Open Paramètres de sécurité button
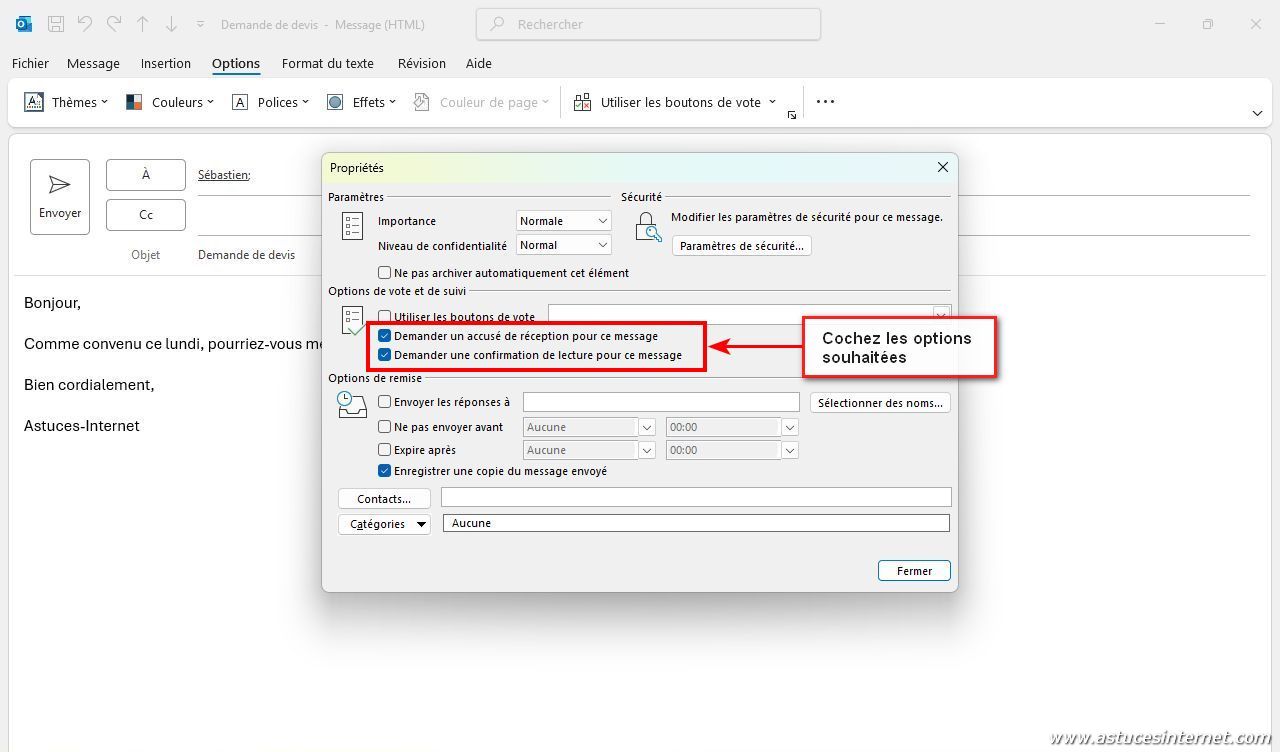 point(741,246)
